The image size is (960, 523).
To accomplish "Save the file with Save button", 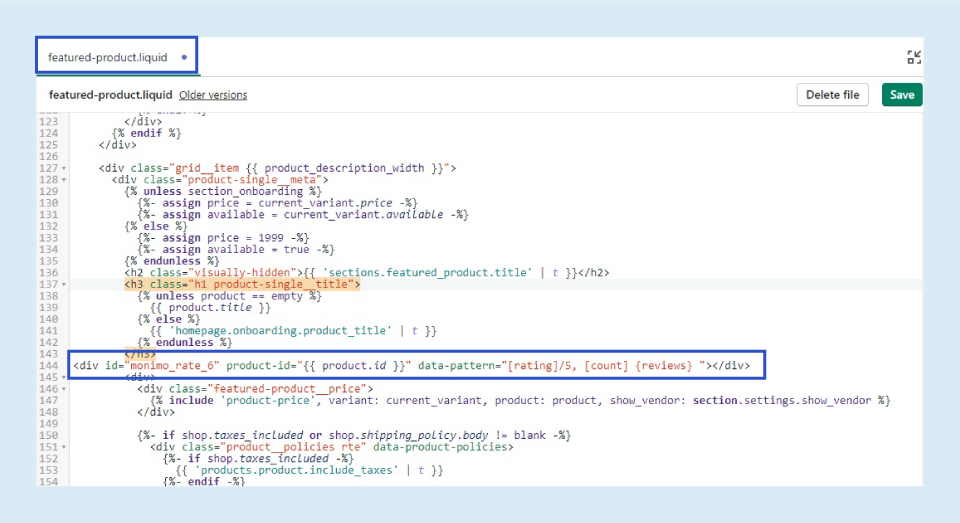I will [x=901, y=95].
